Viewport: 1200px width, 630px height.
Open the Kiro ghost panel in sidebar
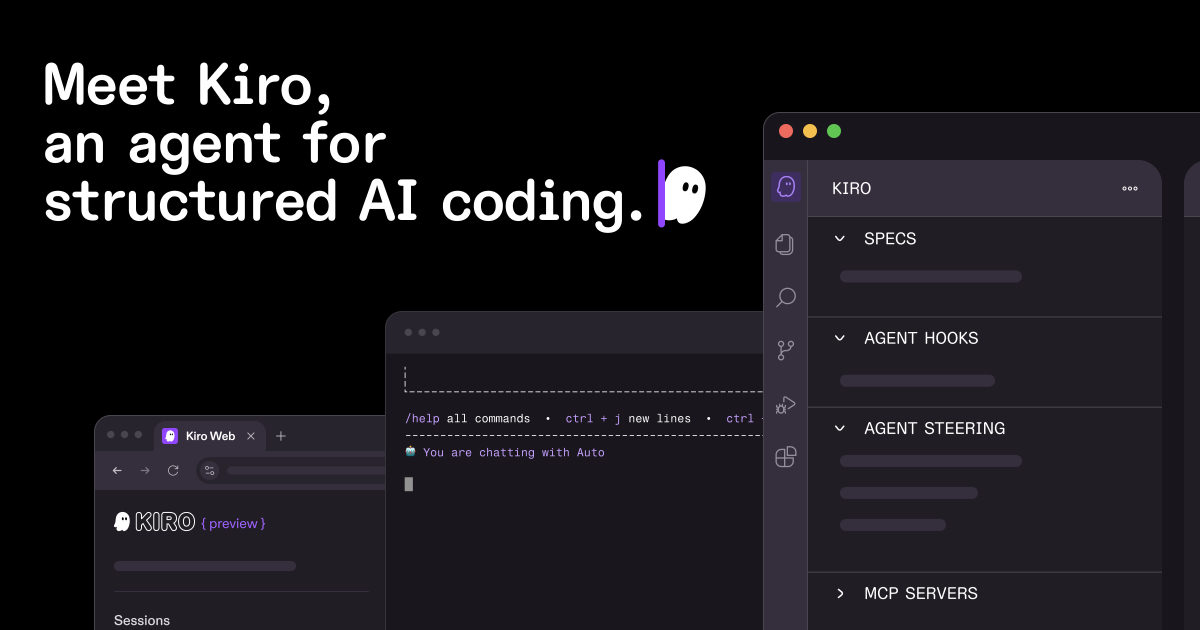tap(786, 187)
